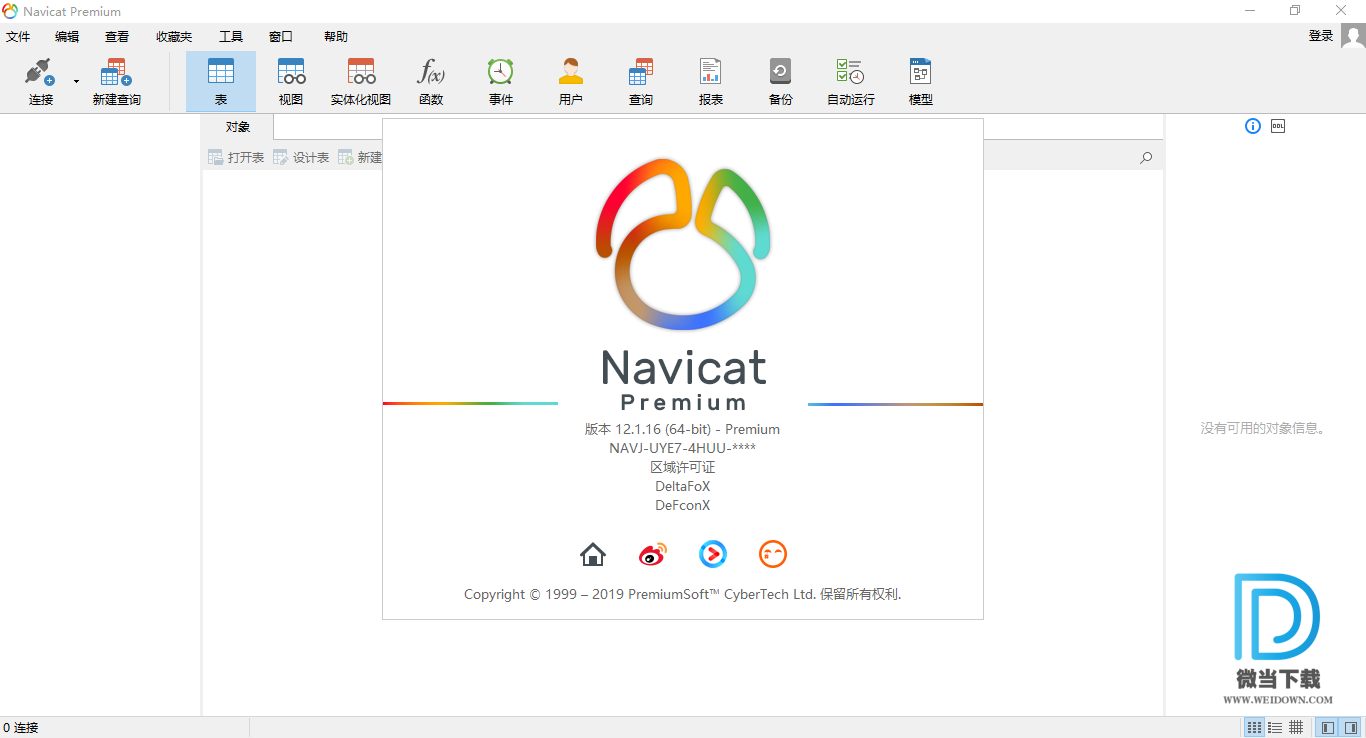The image size is (1366, 738).
Task: Click the '0 连接' status bar text
Action: pos(21,728)
